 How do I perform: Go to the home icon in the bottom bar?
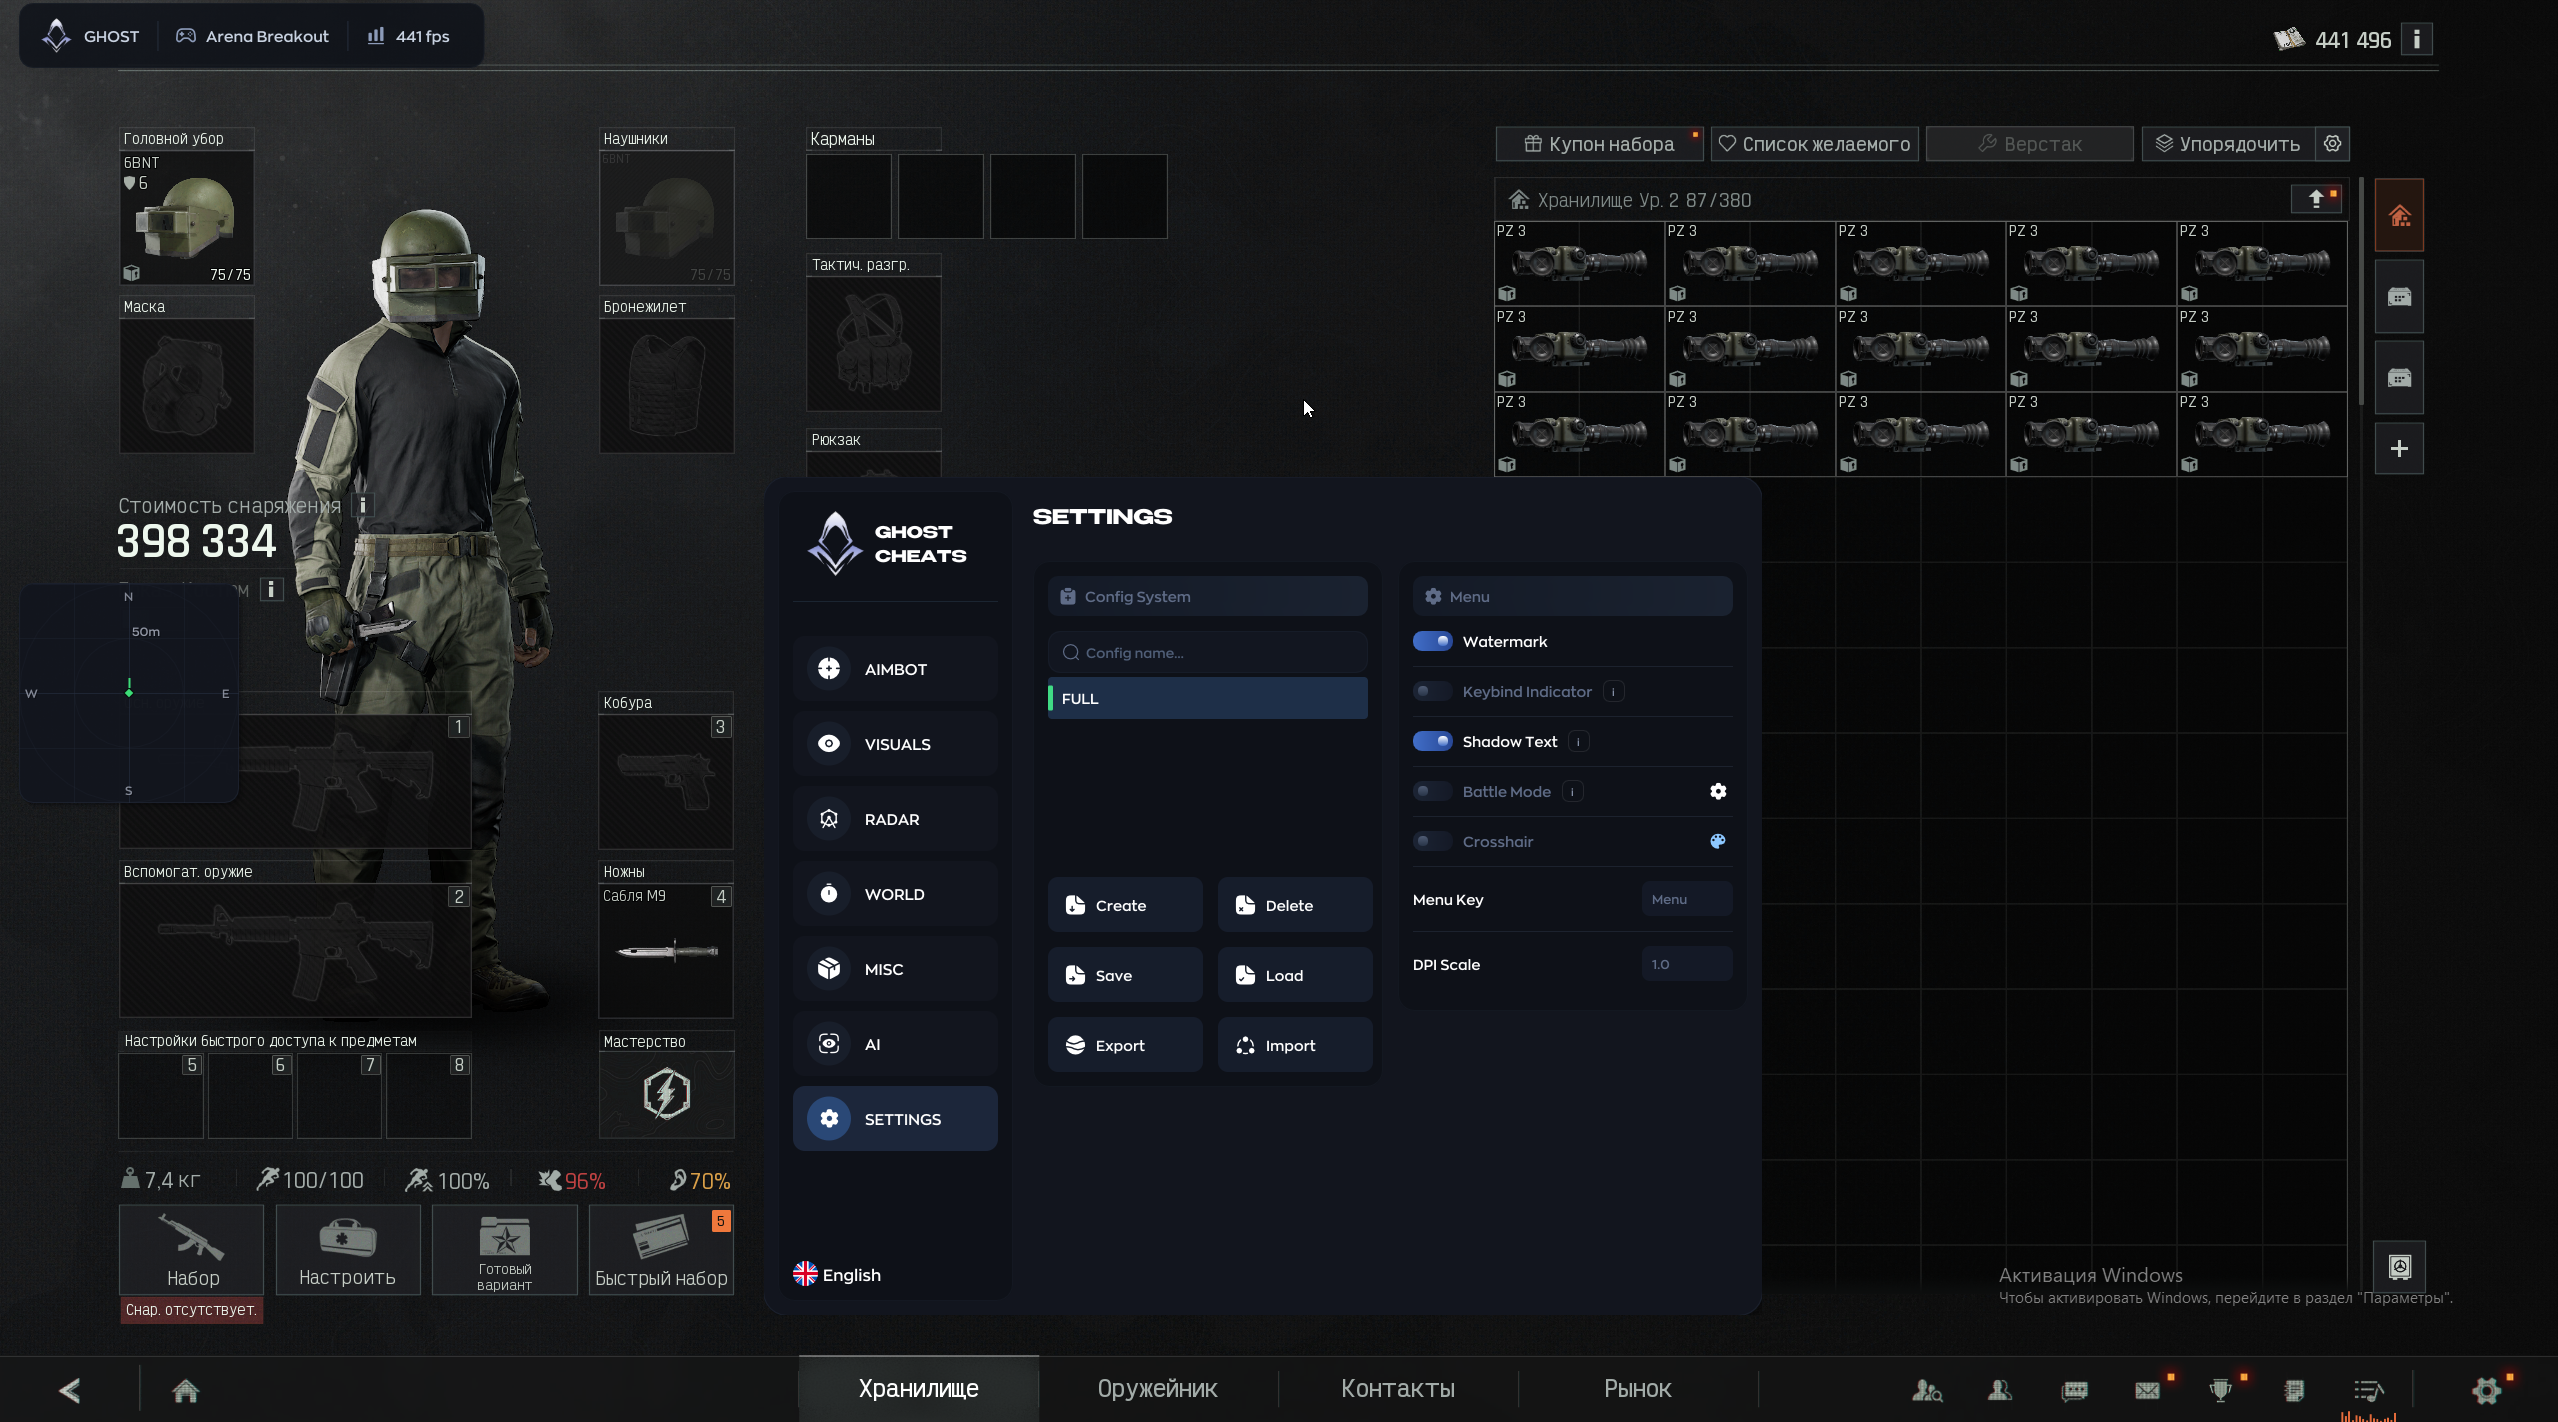(x=186, y=1390)
